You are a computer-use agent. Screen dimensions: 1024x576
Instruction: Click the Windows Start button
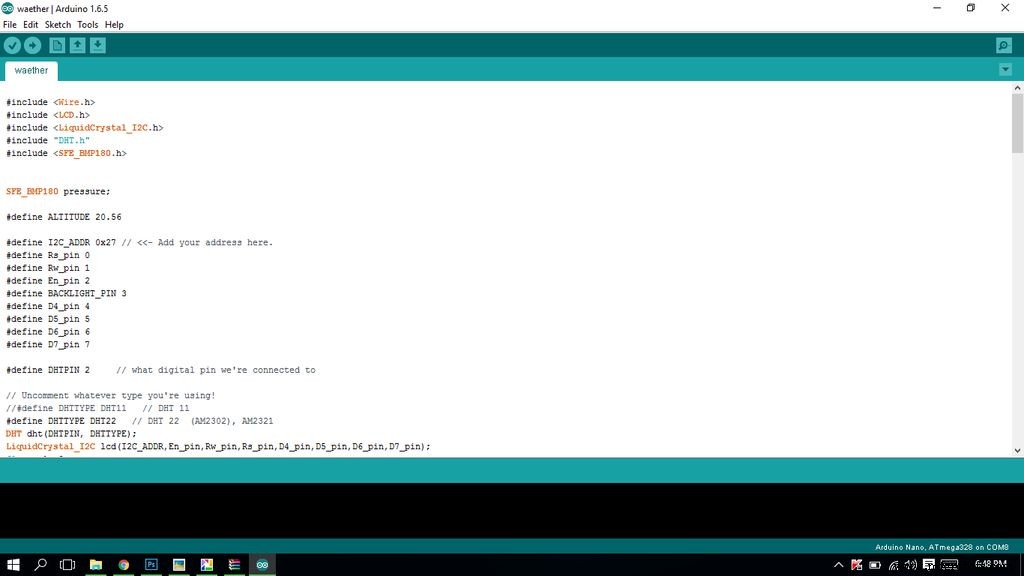click(x=13, y=565)
